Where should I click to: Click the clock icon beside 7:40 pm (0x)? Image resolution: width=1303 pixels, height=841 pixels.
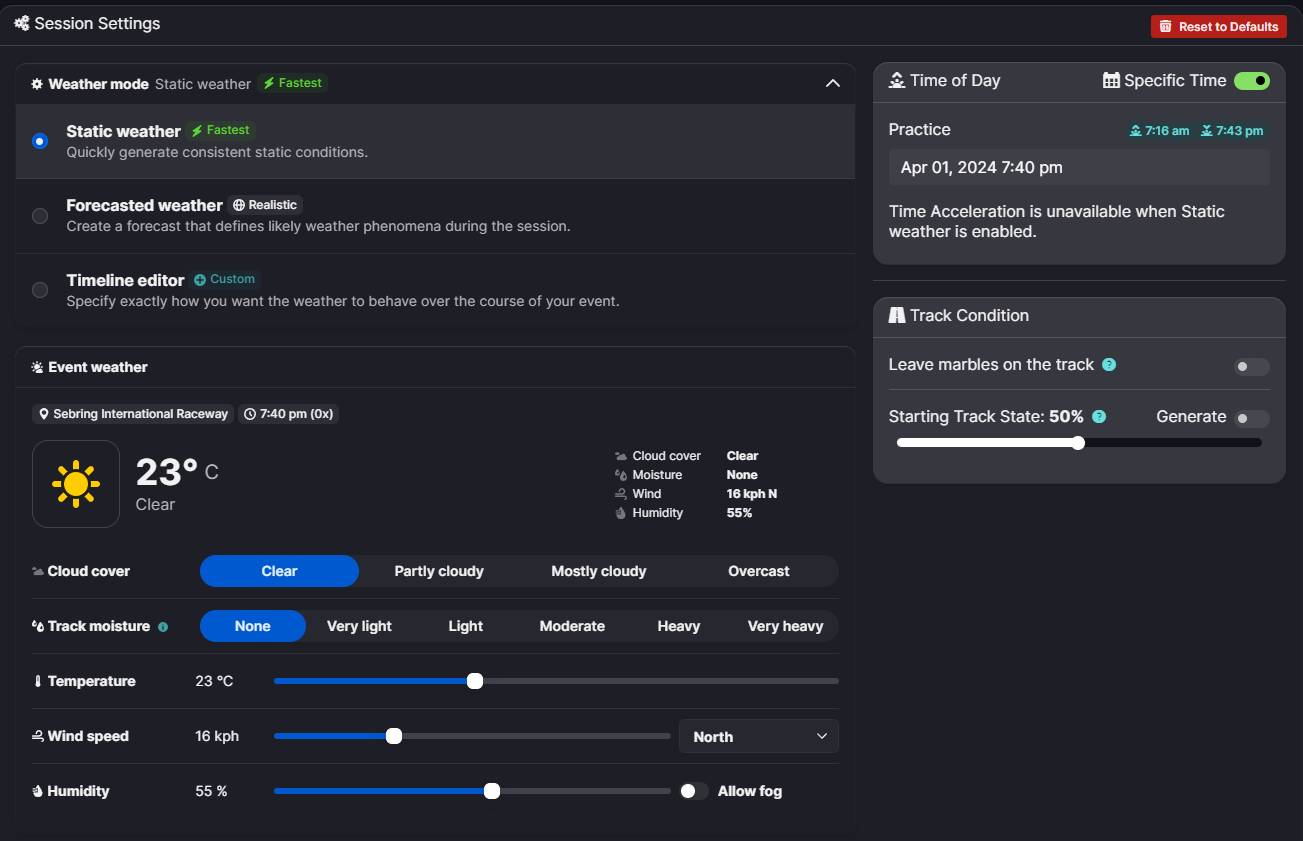click(250, 414)
